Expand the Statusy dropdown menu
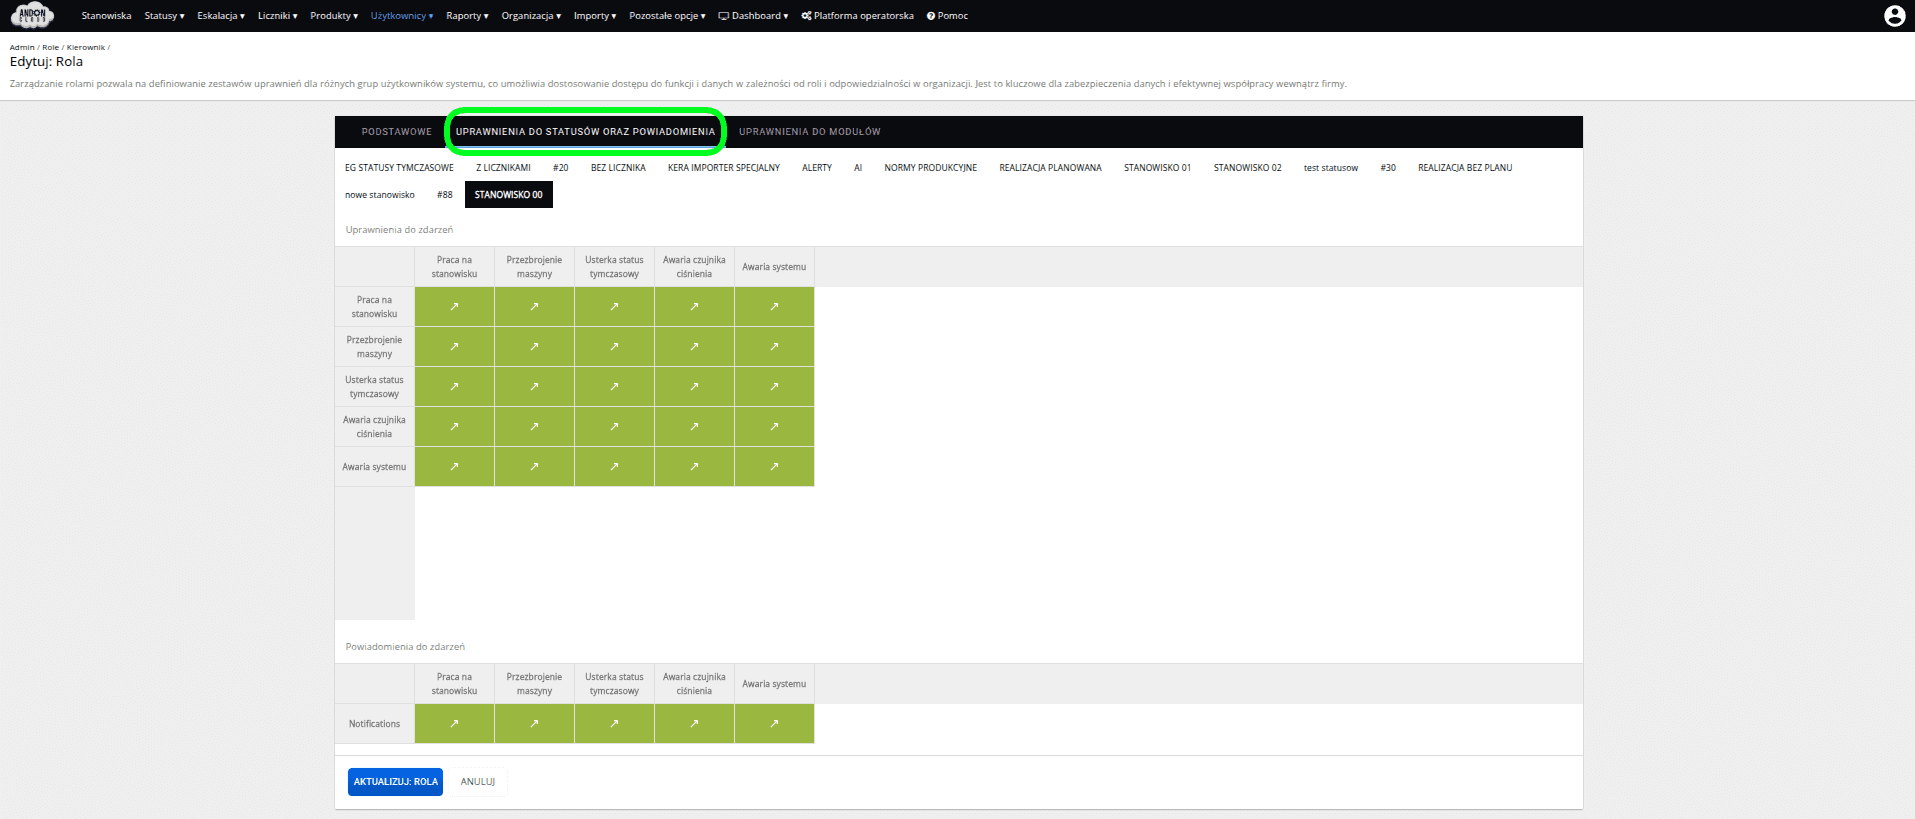This screenshot has width=1915, height=819. pyautogui.click(x=164, y=16)
